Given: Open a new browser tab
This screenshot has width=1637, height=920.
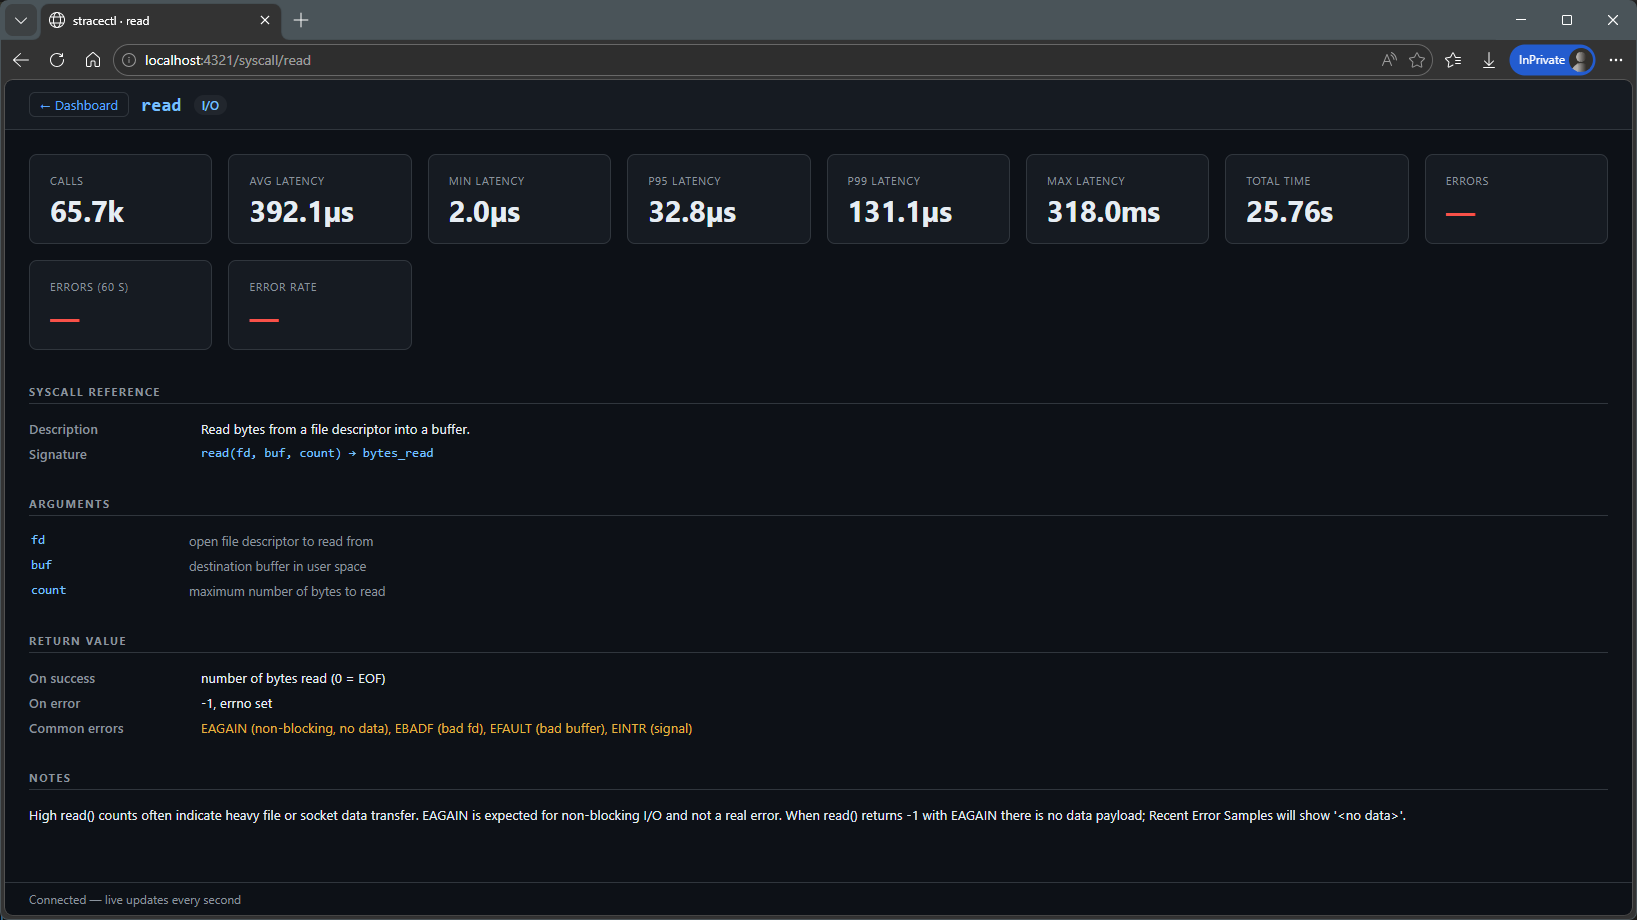Looking at the screenshot, I should pyautogui.click(x=300, y=20).
